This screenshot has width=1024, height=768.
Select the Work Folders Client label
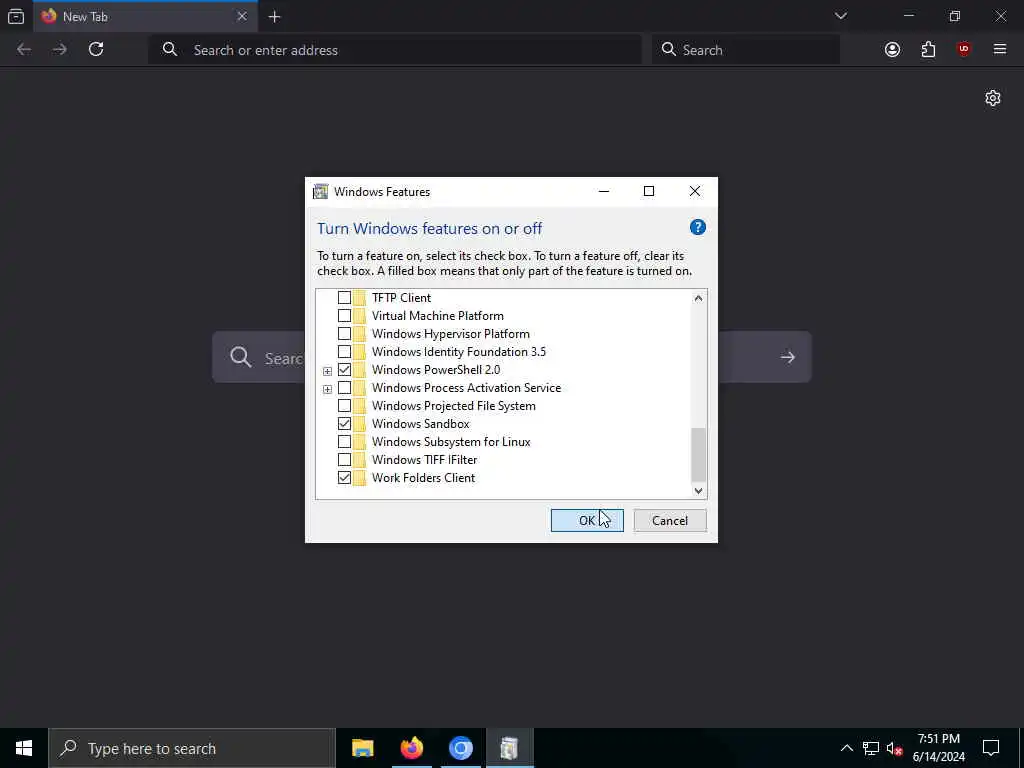(x=423, y=478)
